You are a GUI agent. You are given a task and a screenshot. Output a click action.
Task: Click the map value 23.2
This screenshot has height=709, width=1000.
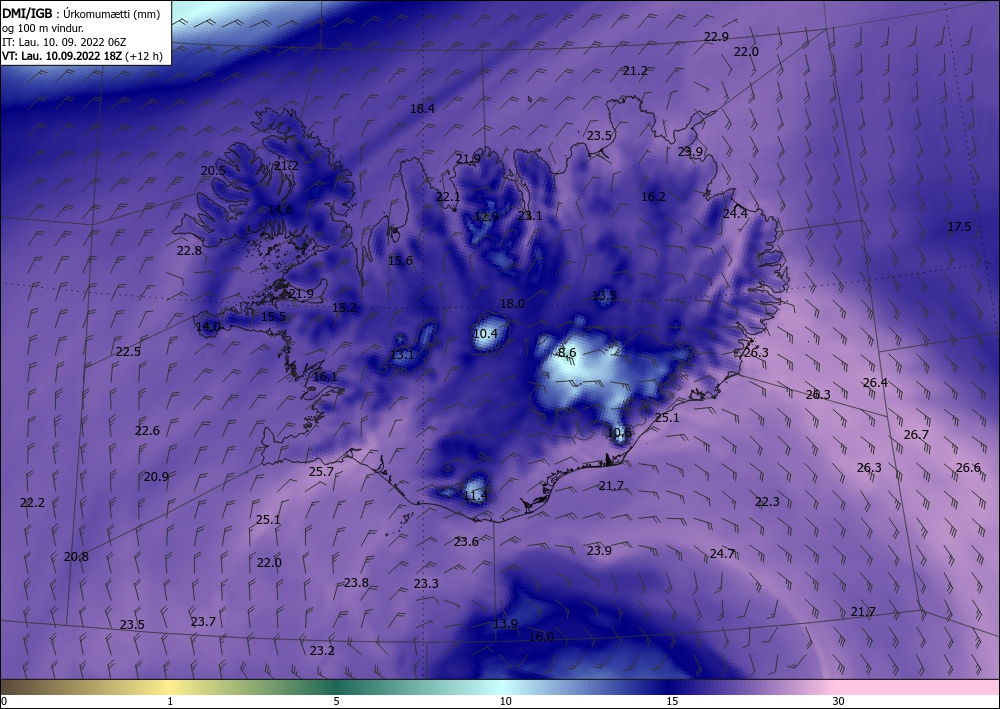[322, 650]
